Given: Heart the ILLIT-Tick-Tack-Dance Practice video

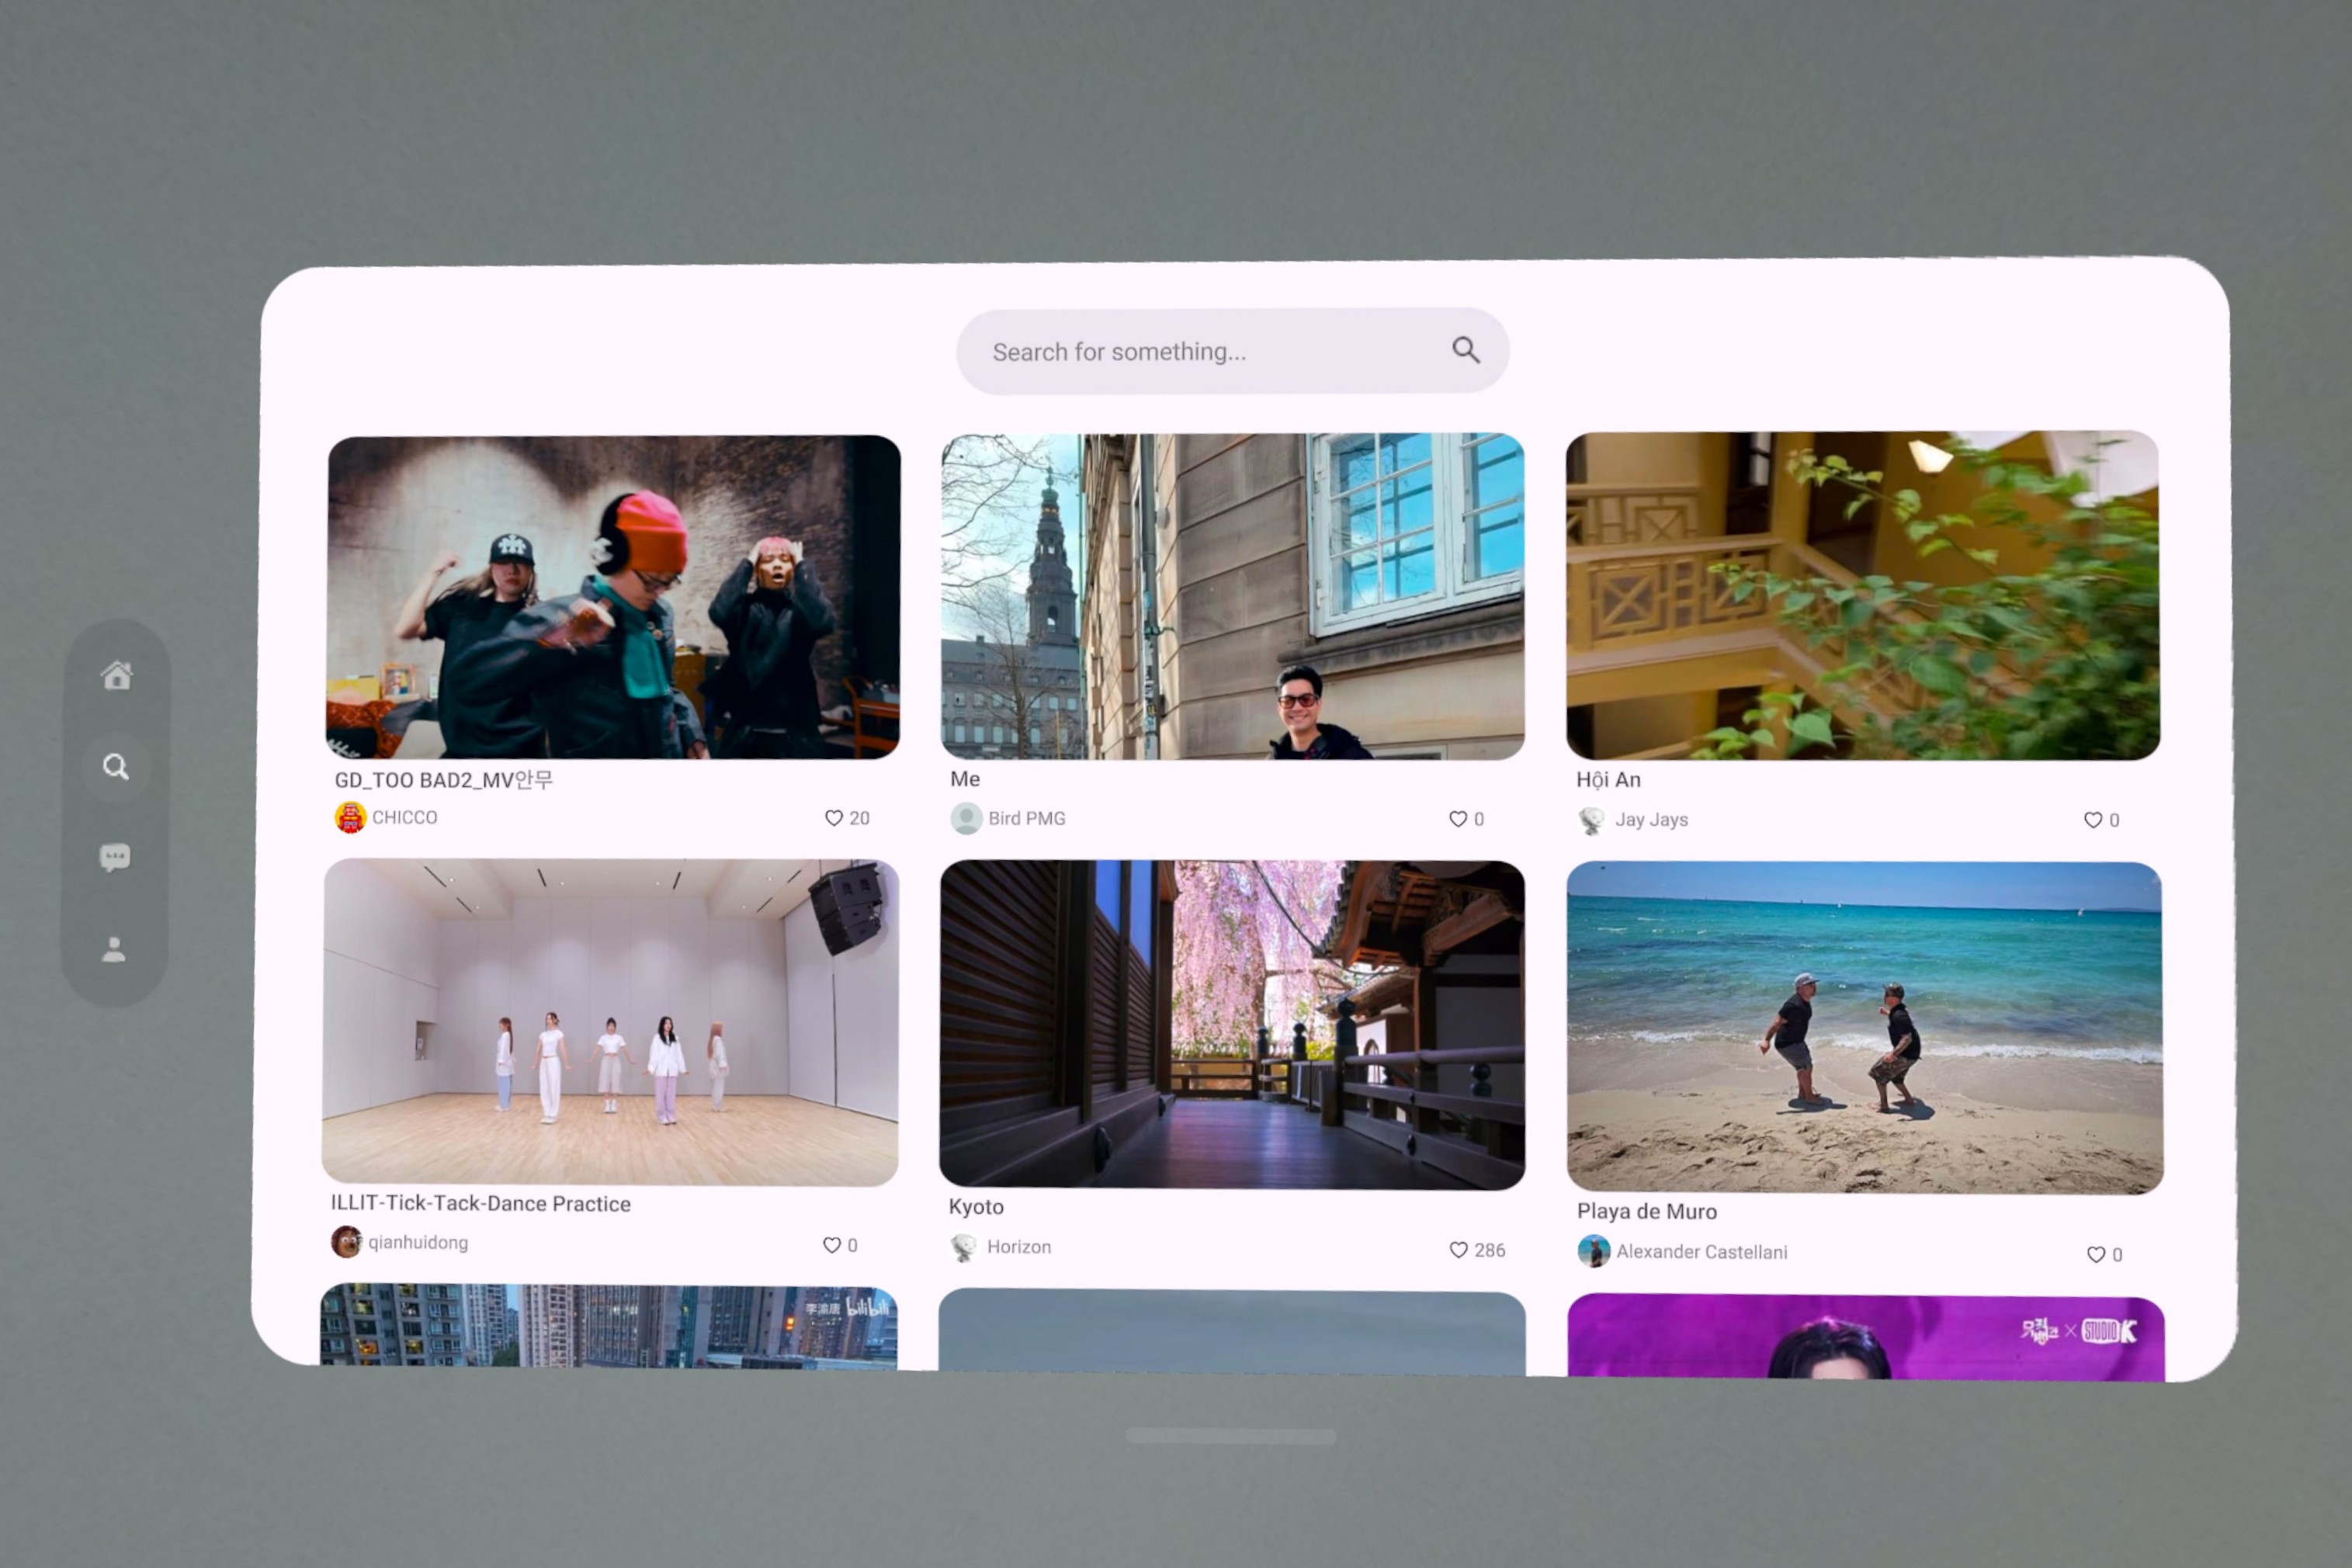Looking at the screenshot, I should coord(831,1245).
